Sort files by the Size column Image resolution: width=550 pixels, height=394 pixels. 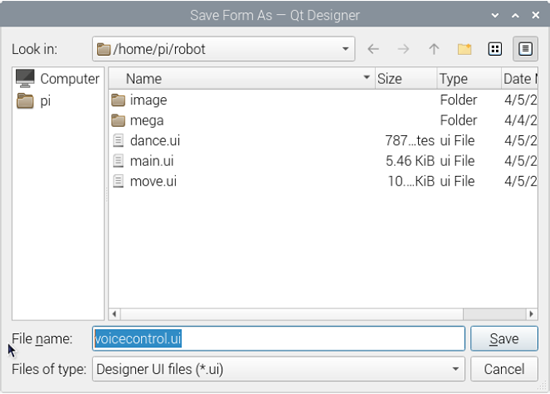pos(406,79)
